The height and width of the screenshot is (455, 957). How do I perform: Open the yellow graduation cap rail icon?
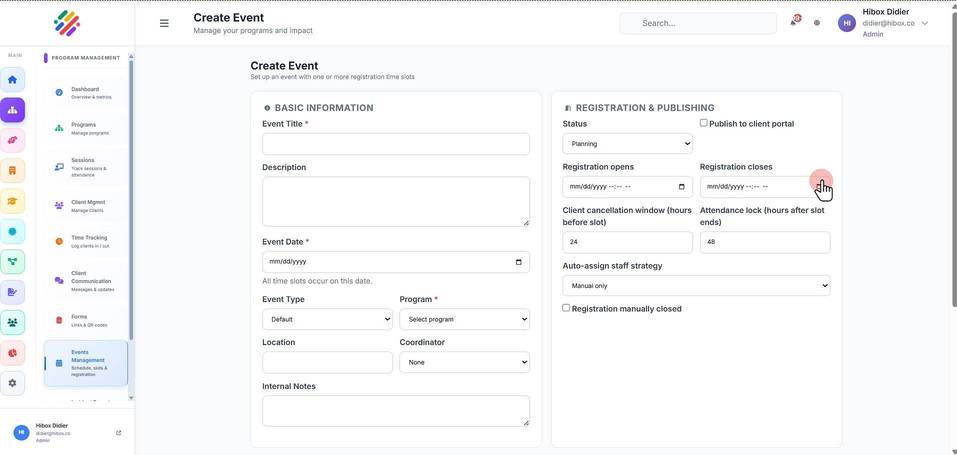[x=12, y=201]
